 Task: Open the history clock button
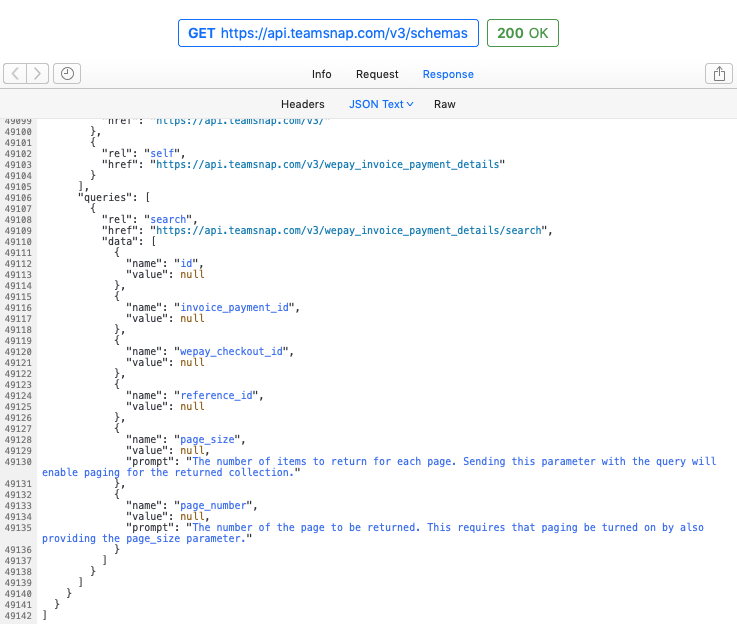[x=67, y=74]
